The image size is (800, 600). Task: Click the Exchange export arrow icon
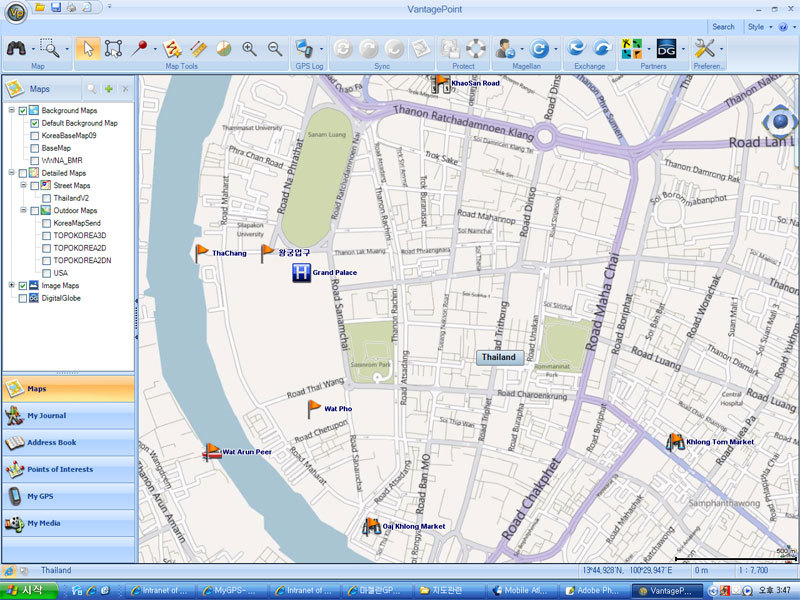coord(603,48)
